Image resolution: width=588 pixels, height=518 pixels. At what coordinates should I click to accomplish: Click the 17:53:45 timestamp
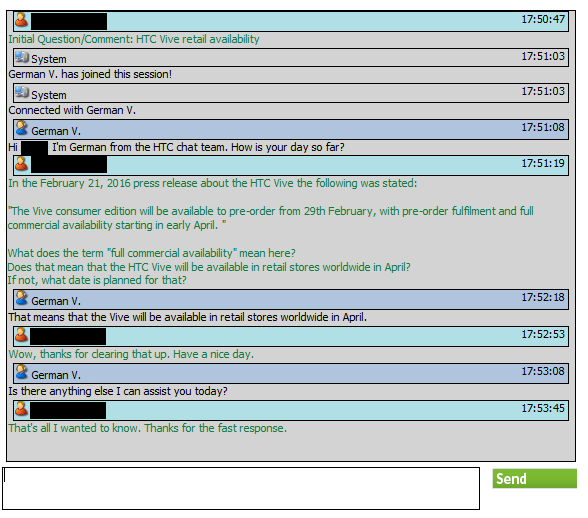tap(543, 408)
